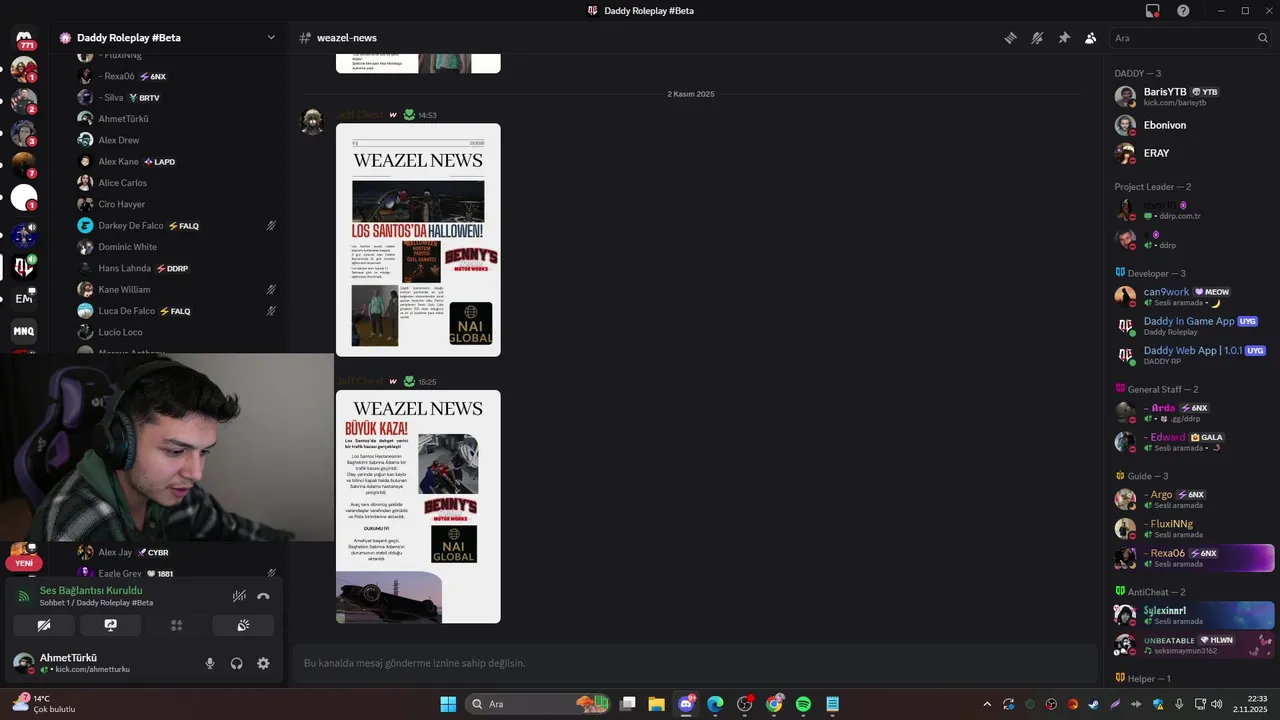Open the Soundboard button
Image resolution: width=1280 pixels, height=720 pixels.
[x=243, y=625]
